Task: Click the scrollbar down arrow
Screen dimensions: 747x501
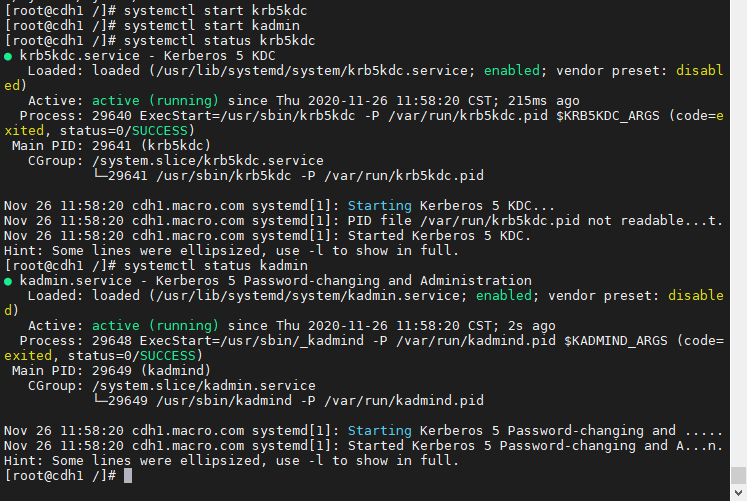Action: [x=738, y=492]
